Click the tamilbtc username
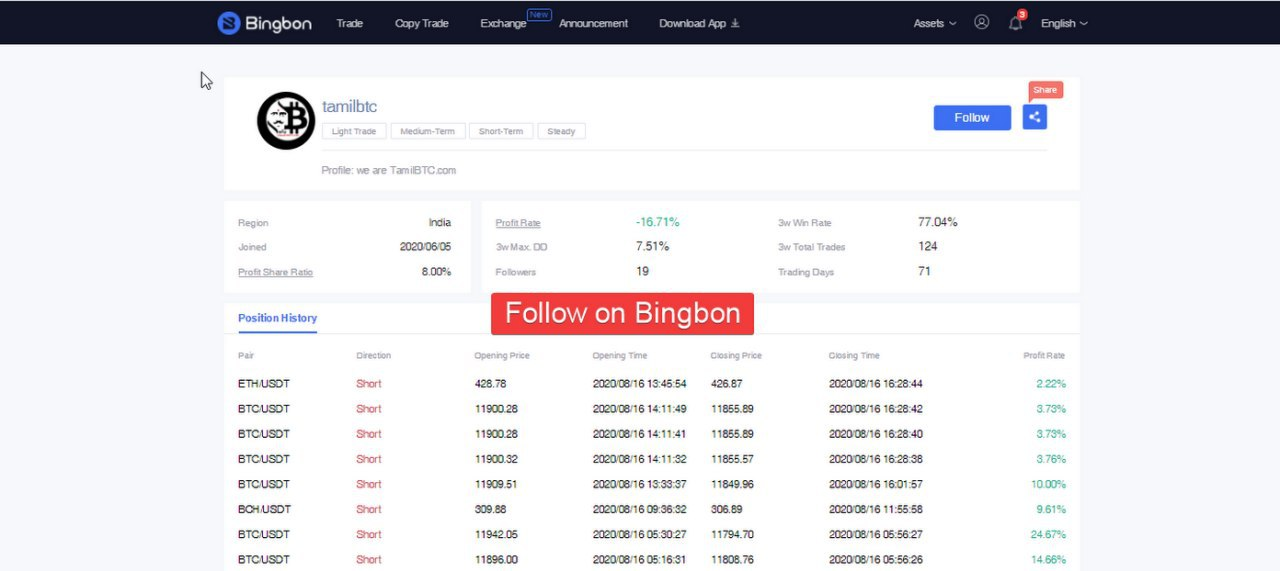1280x571 pixels. point(349,107)
